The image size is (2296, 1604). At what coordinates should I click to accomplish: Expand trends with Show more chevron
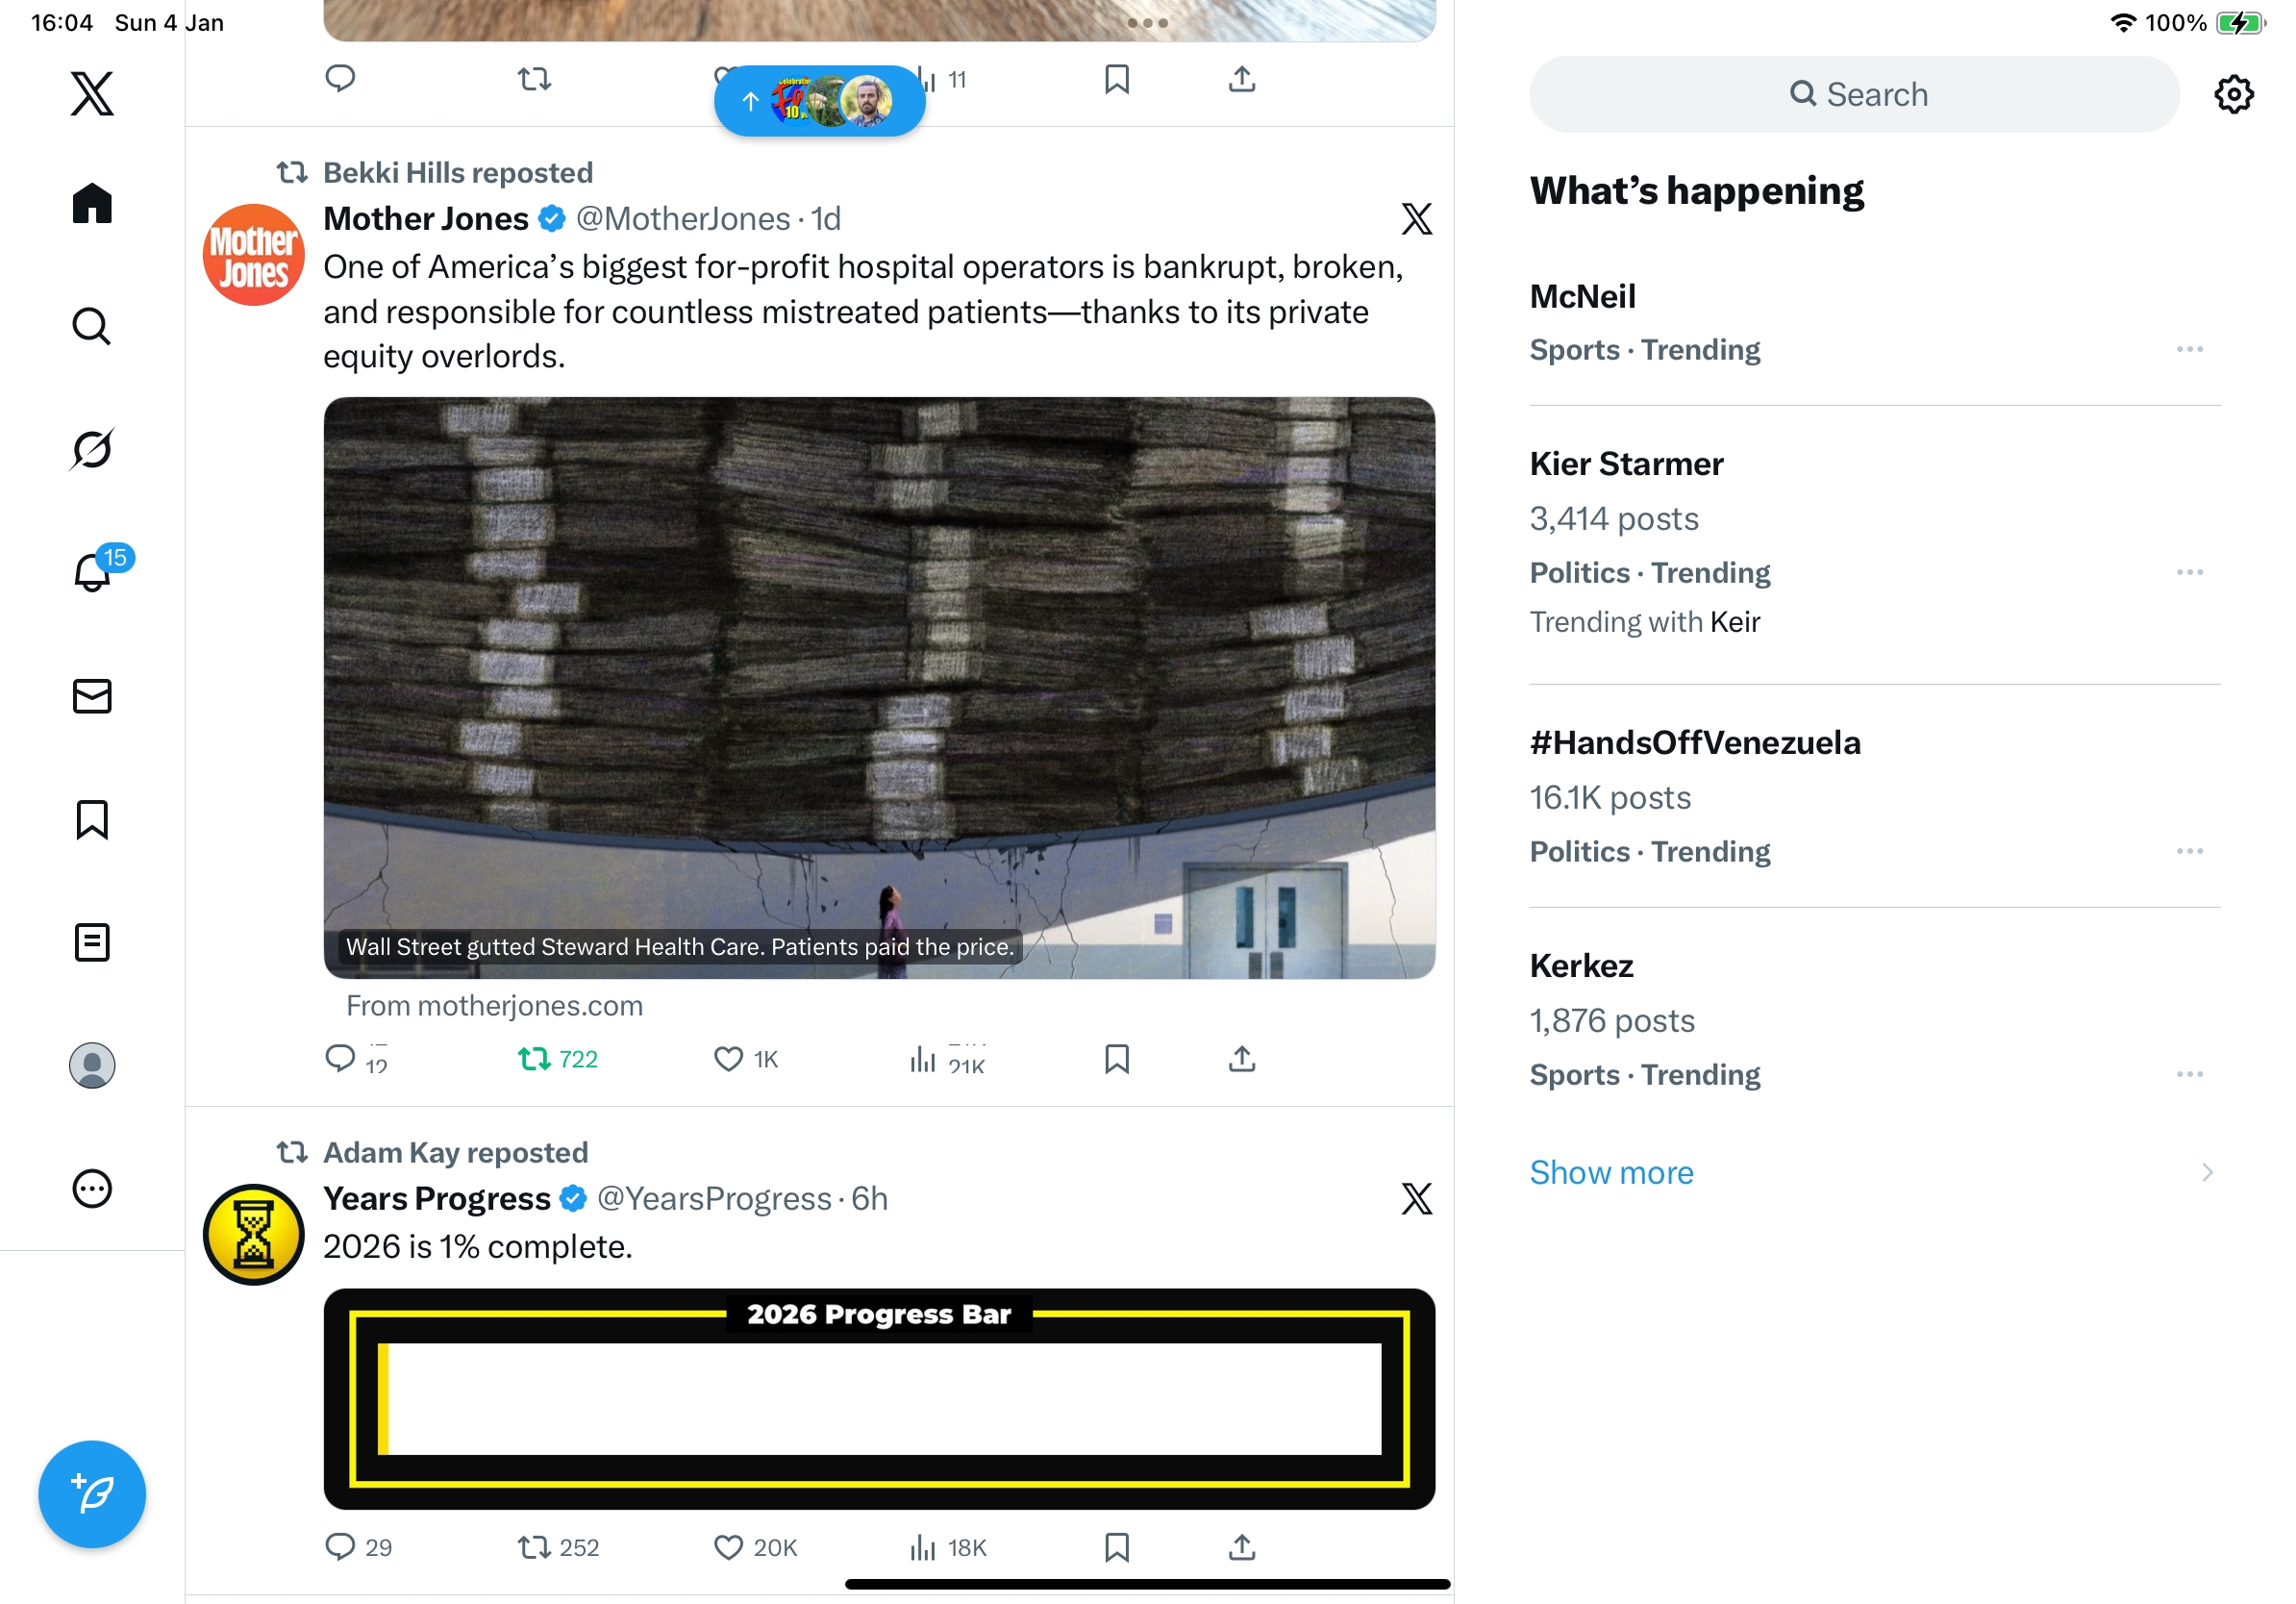tap(2207, 1172)
